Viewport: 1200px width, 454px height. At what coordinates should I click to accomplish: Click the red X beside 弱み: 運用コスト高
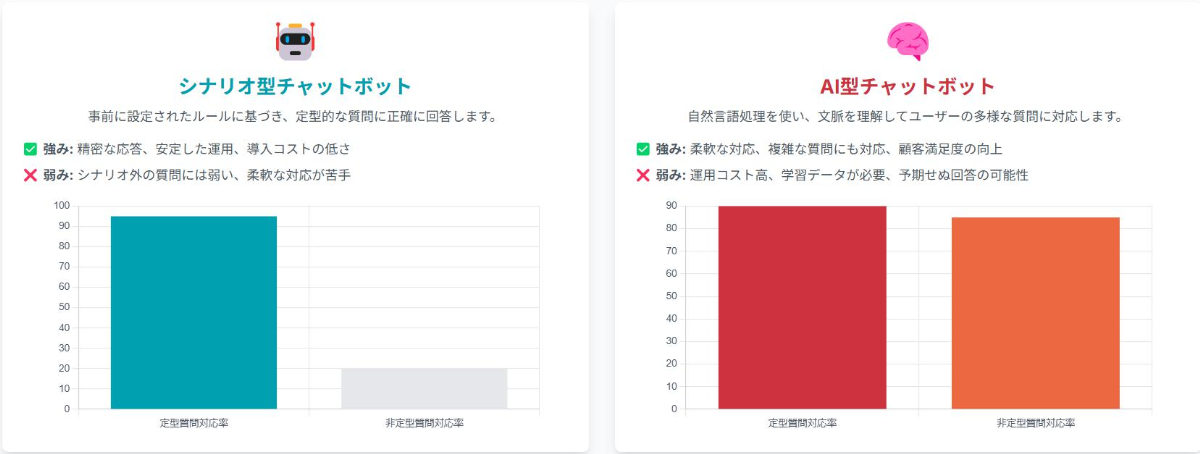pyautogui.click(x=643, y=175)
